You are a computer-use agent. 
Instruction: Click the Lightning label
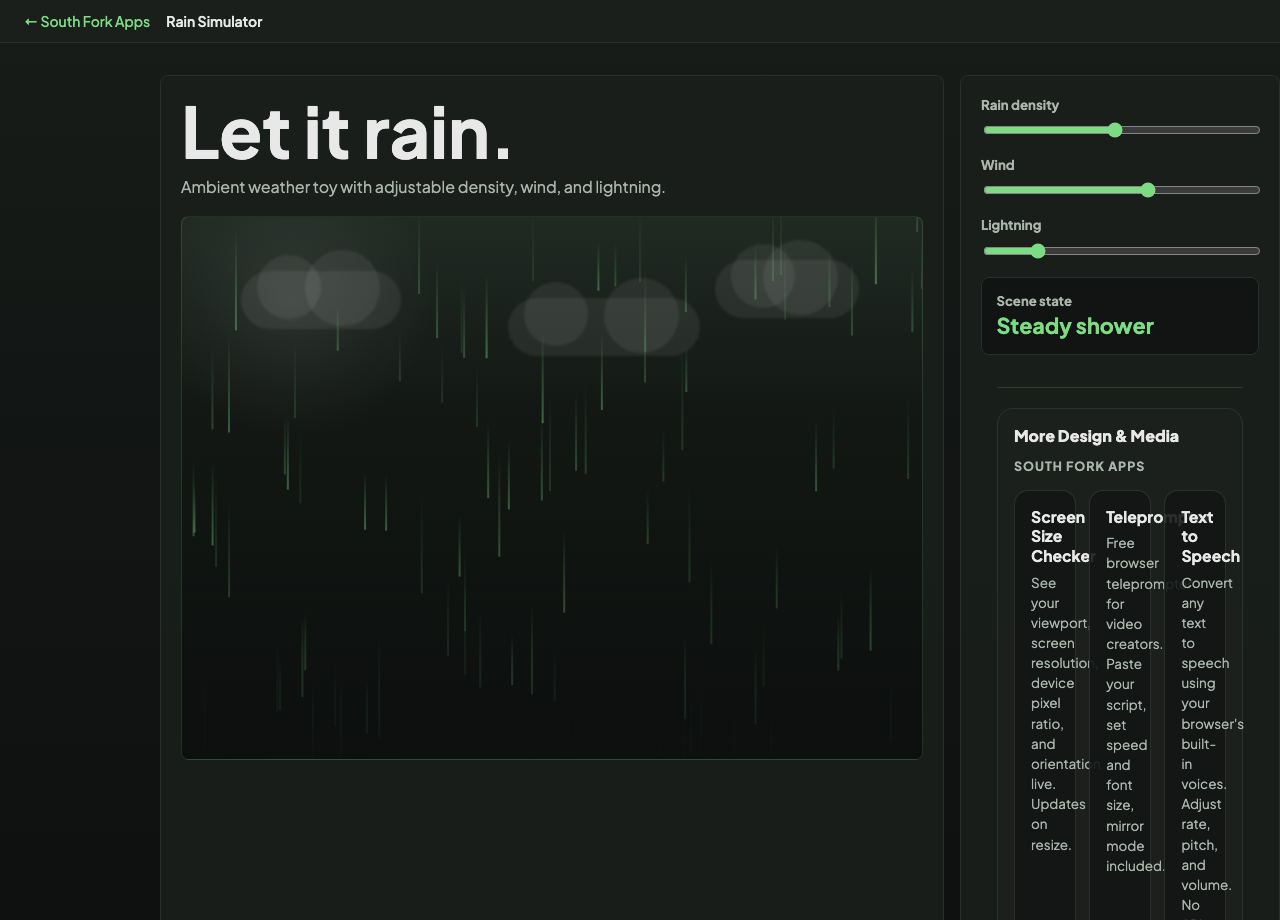[x=1011, y=225]
